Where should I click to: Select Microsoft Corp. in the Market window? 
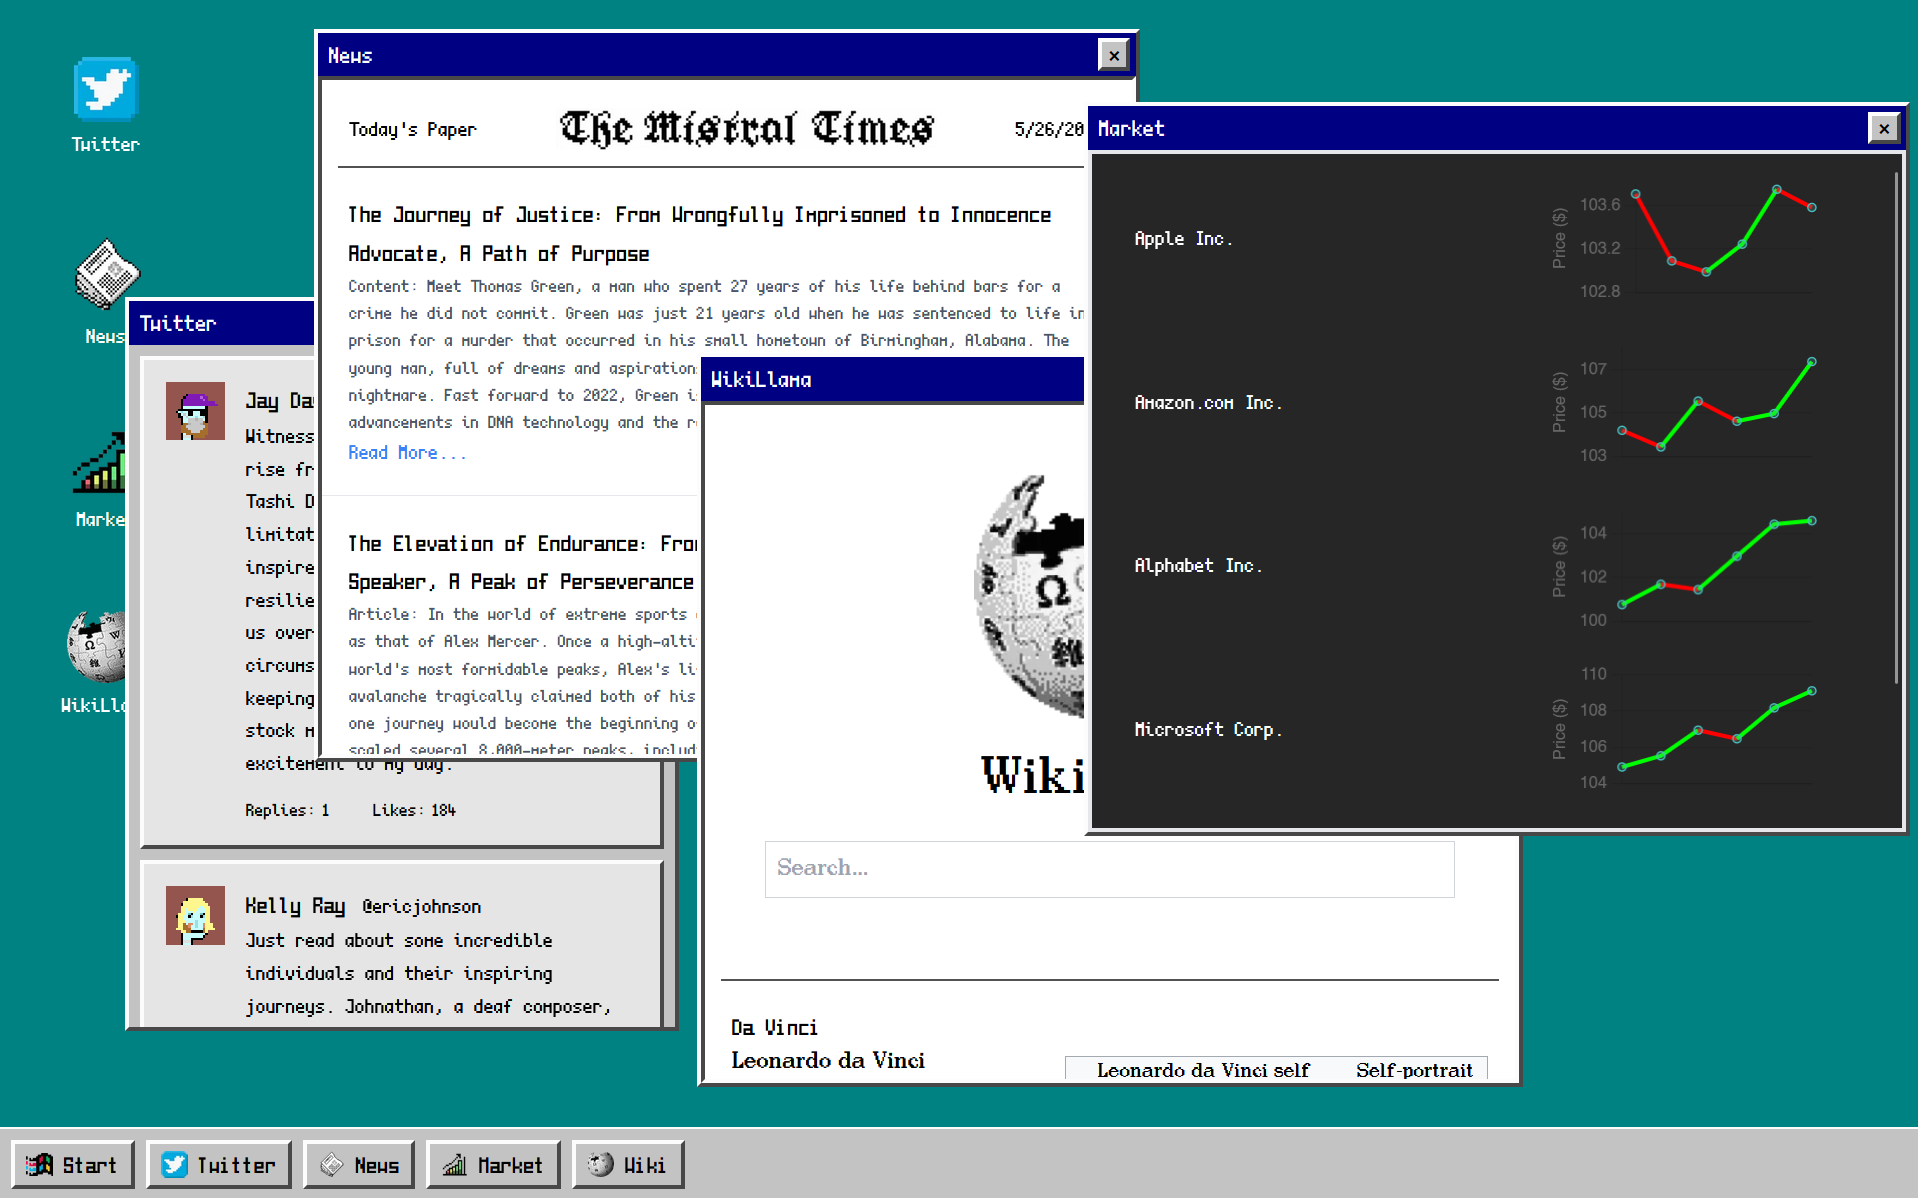coord(1208,730)
